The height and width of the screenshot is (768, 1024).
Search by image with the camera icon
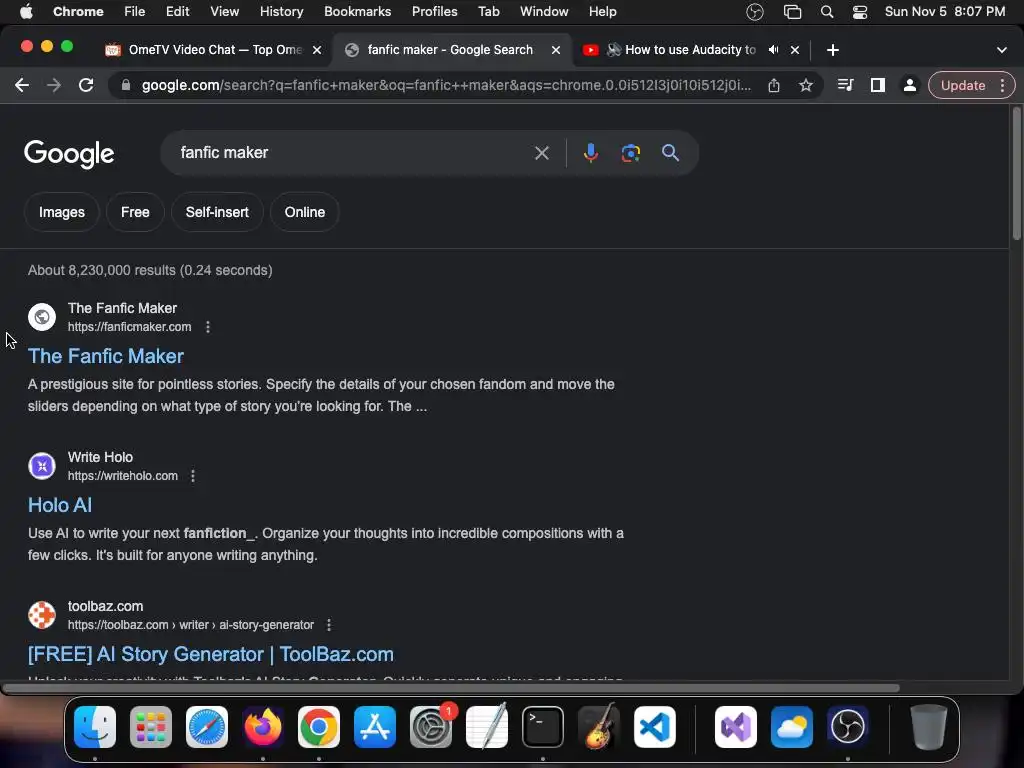630,153
